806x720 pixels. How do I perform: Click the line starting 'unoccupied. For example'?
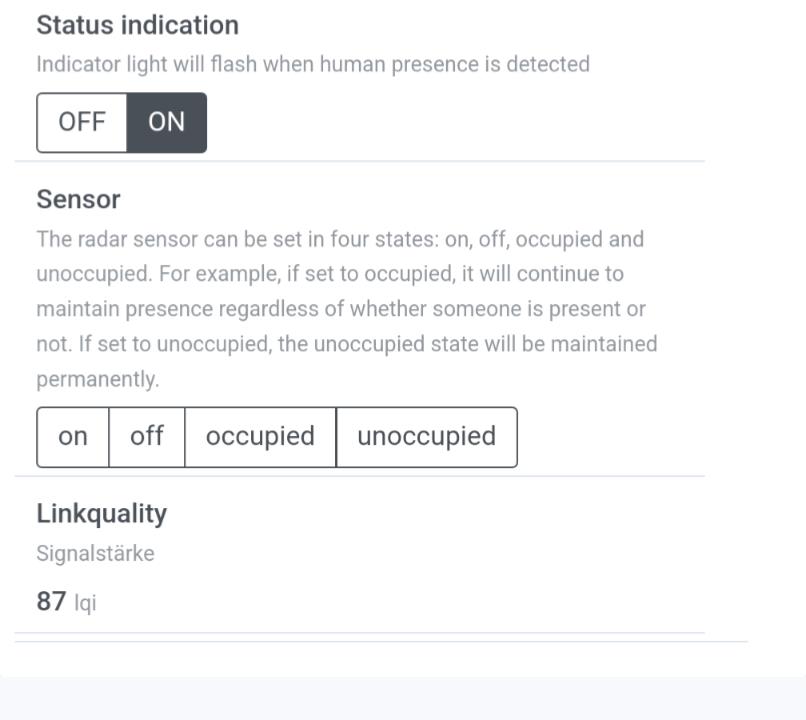[330, 274]
